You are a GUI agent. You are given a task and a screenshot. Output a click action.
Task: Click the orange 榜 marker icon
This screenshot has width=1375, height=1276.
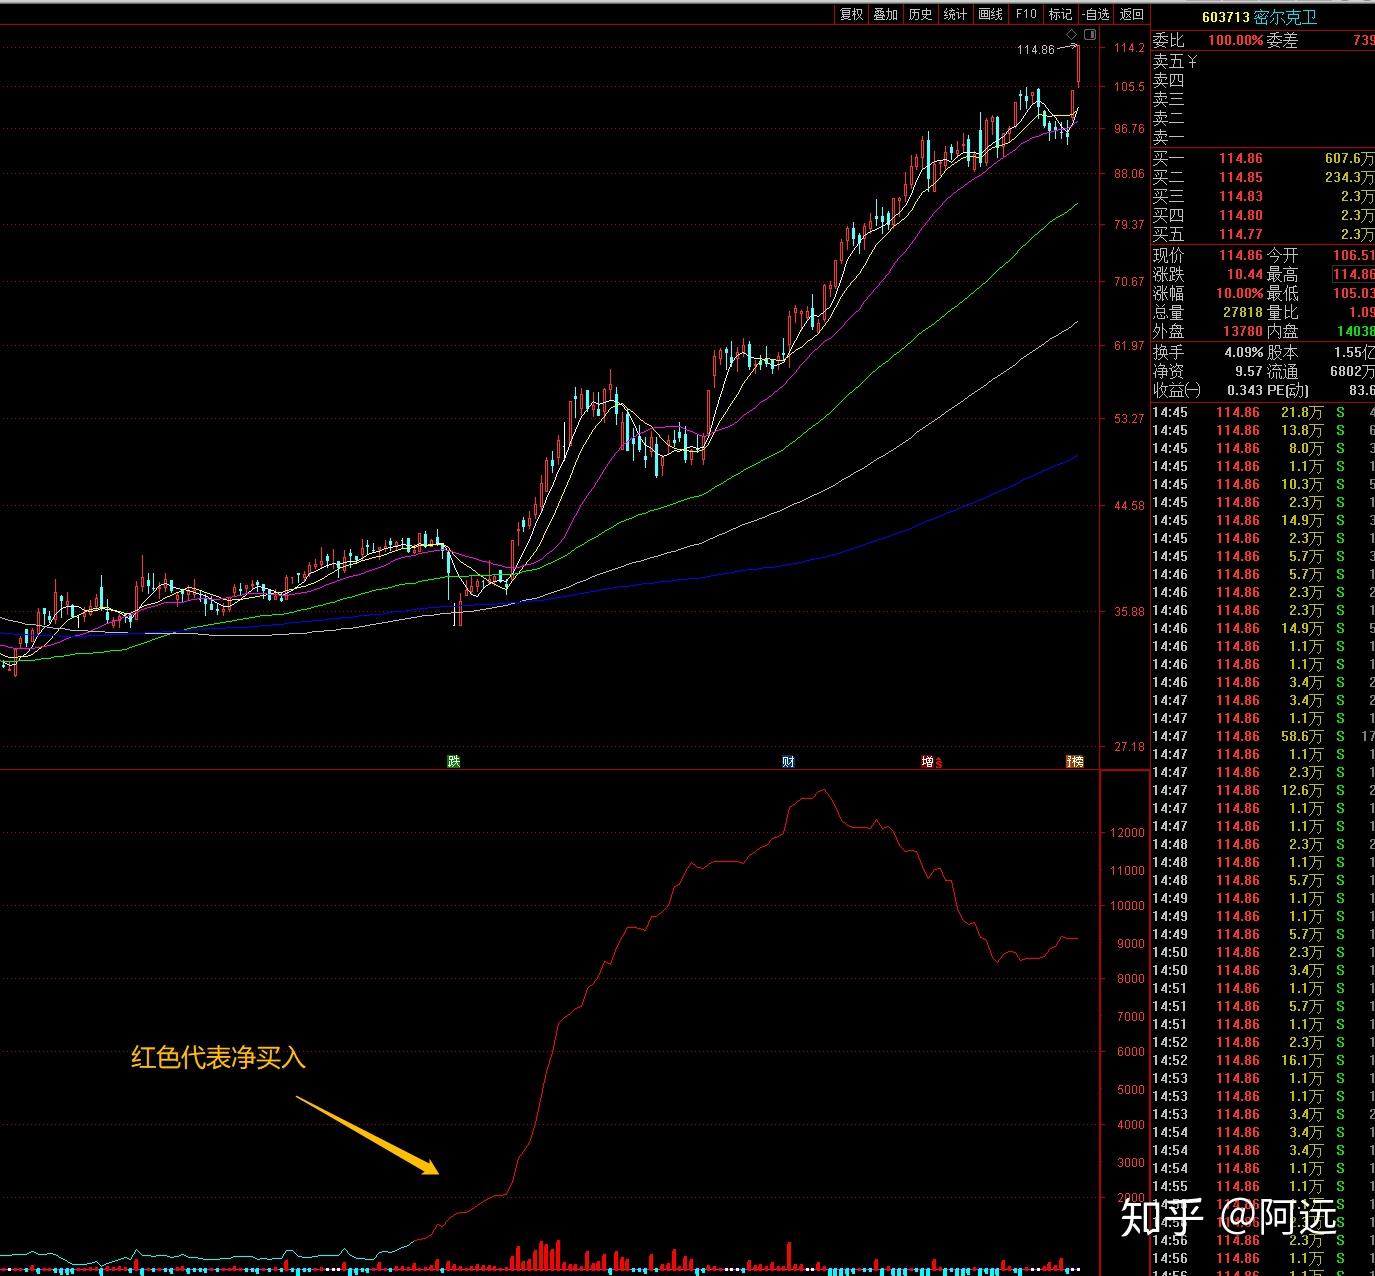1075,762
